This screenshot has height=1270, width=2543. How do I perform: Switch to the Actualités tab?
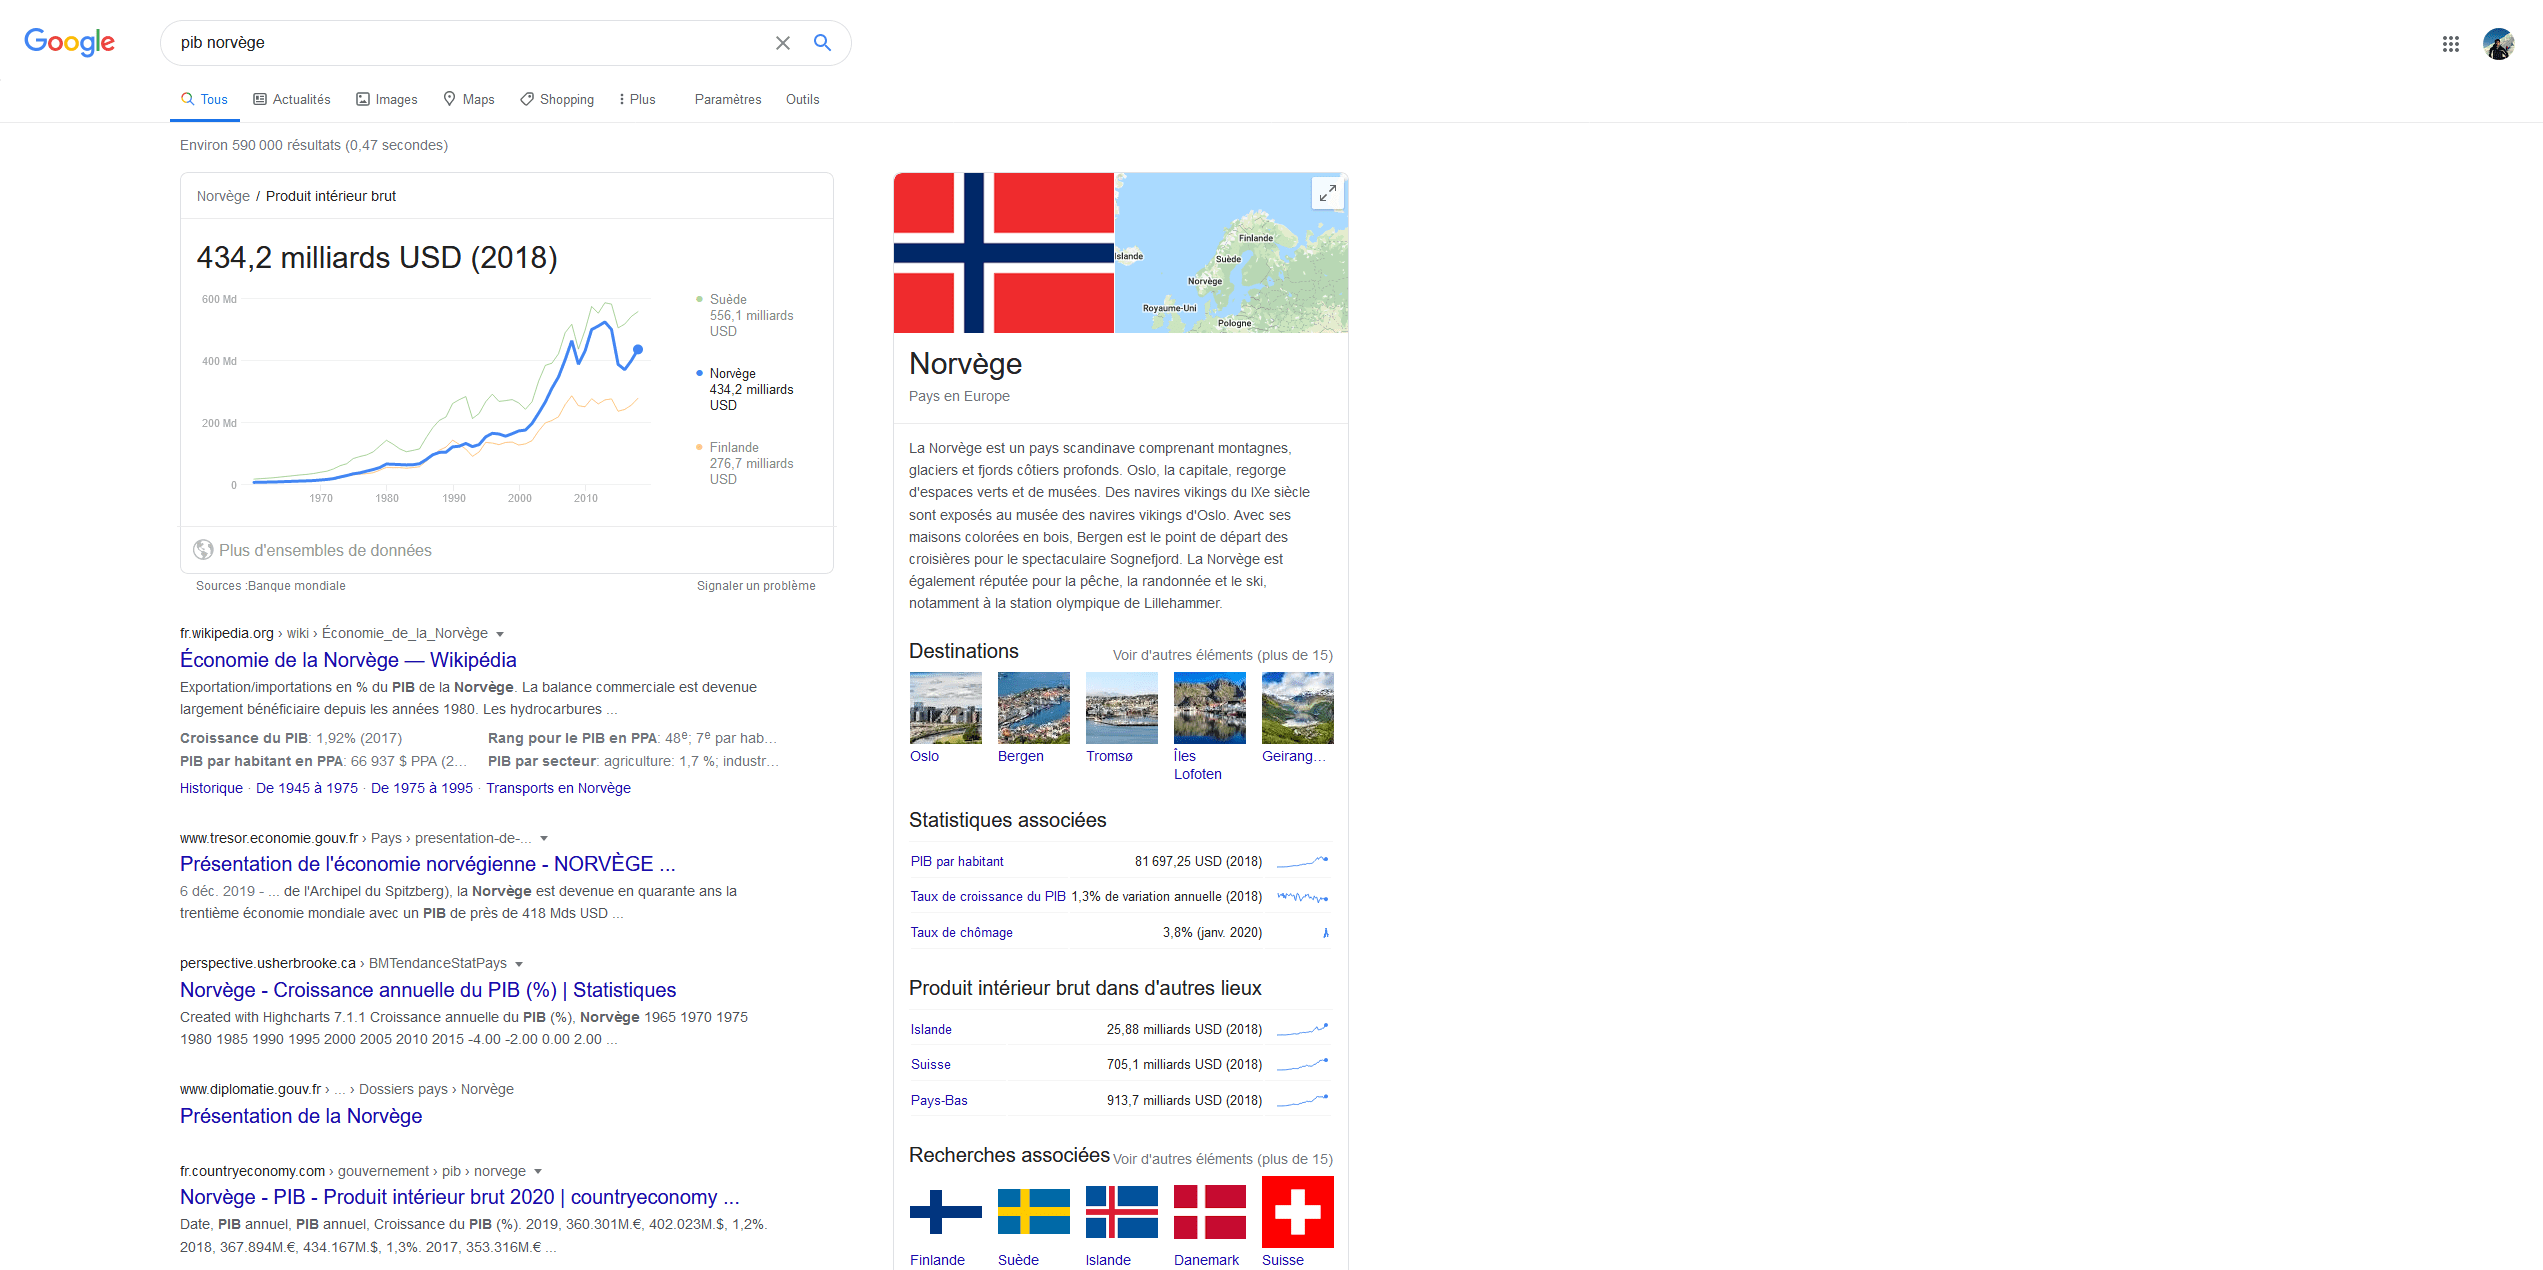tap(292, 99)
